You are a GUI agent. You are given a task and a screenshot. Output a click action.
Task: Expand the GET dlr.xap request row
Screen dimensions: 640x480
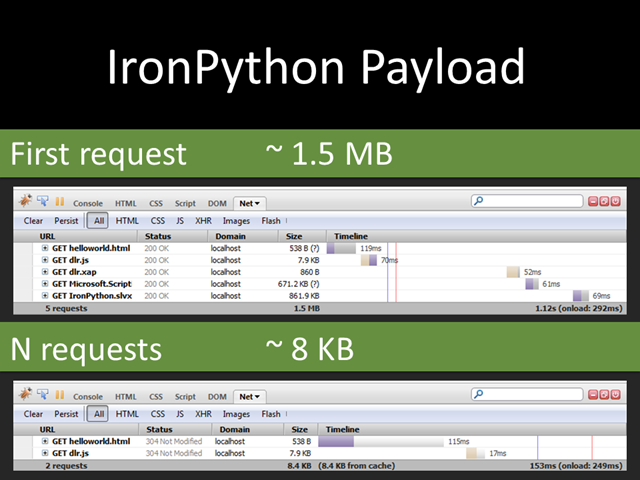click(45, 272)
